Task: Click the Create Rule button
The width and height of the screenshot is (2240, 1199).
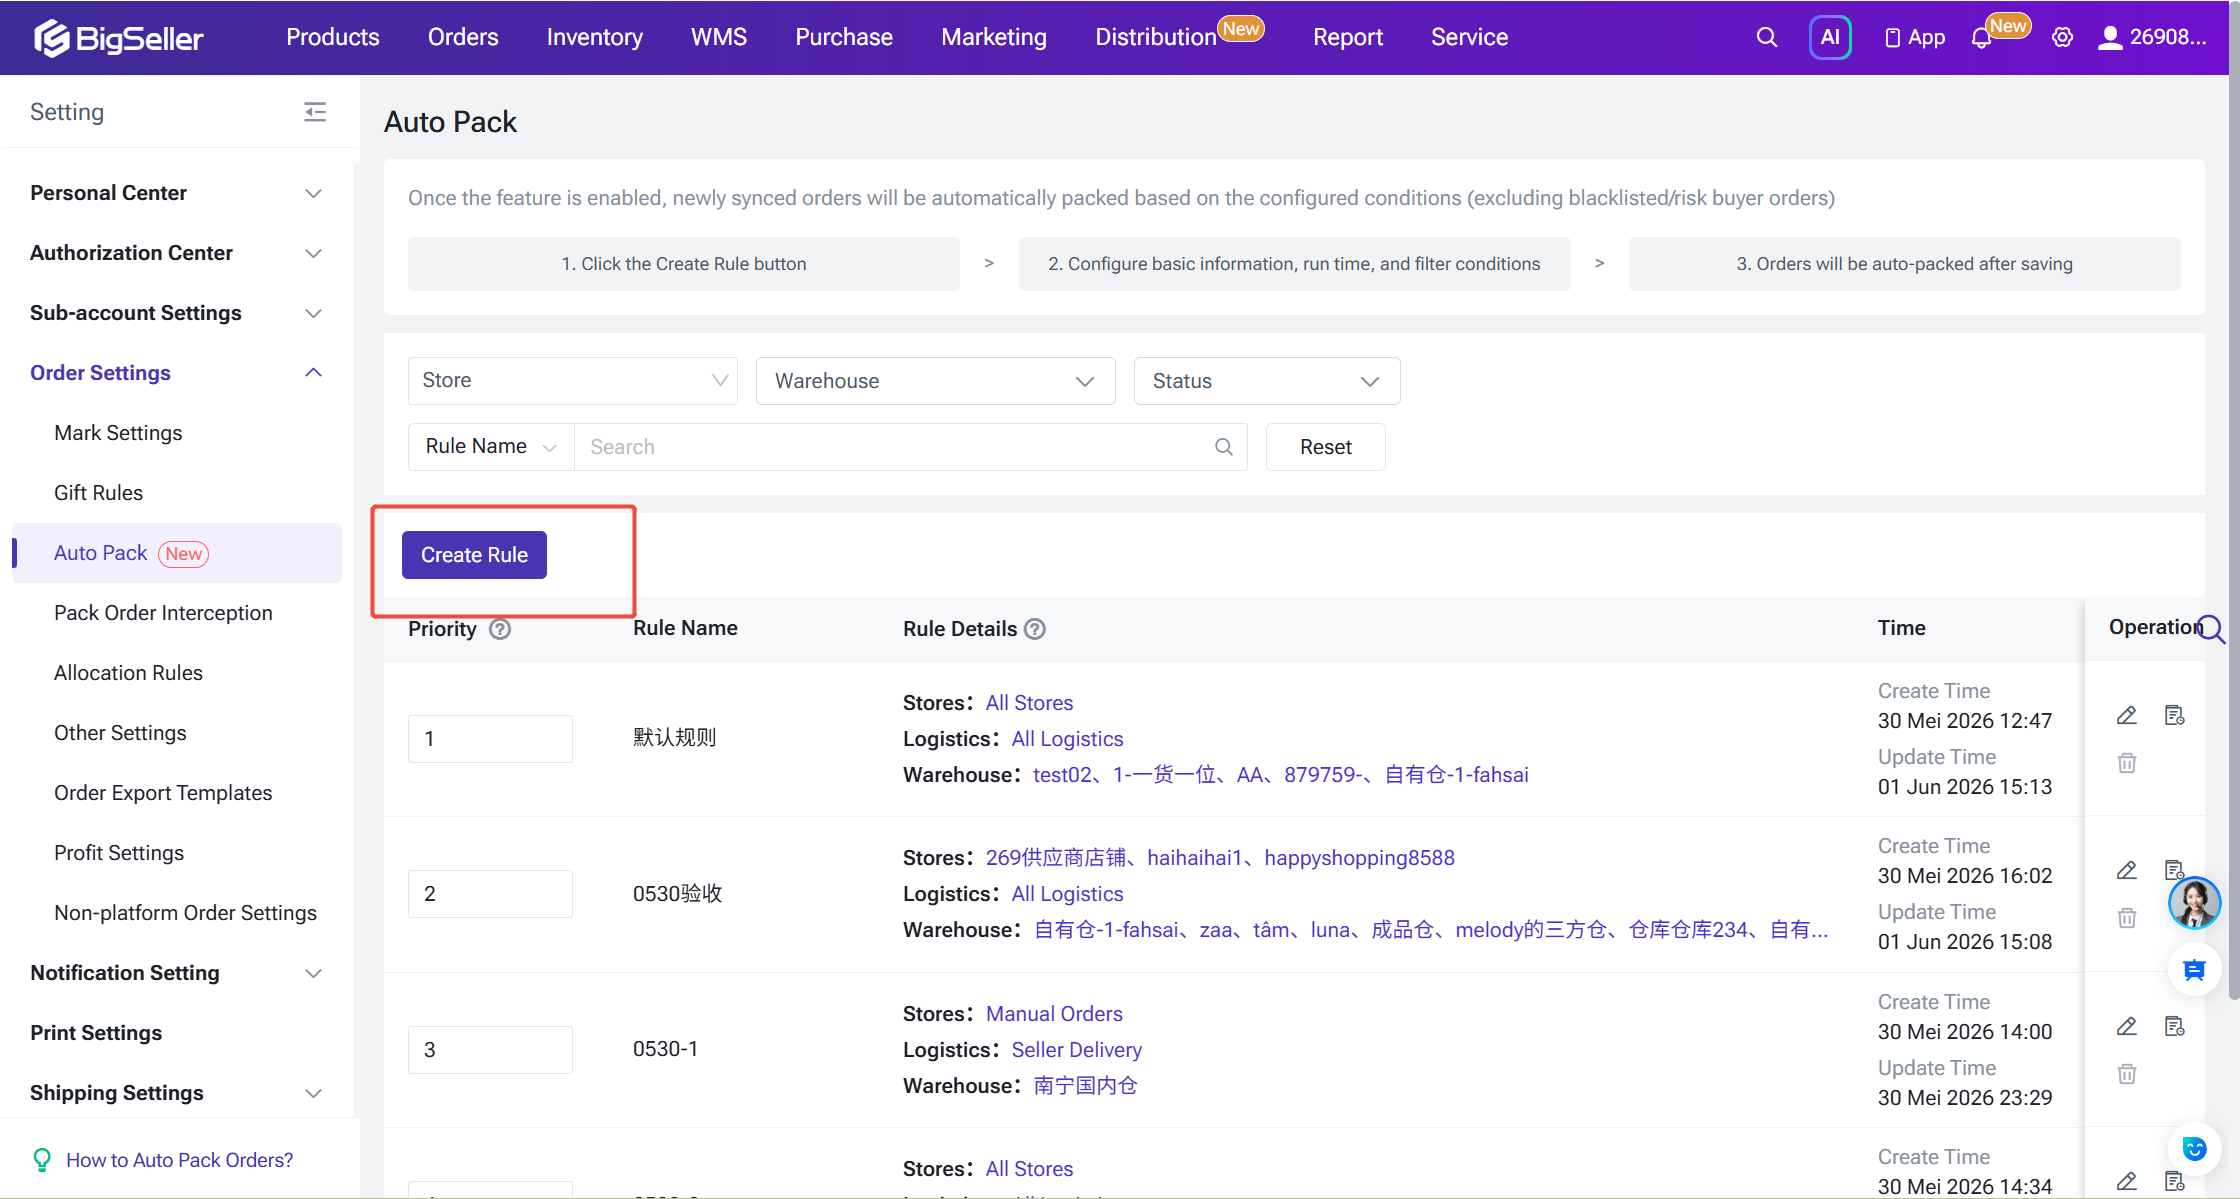Action: coord(474,555)
